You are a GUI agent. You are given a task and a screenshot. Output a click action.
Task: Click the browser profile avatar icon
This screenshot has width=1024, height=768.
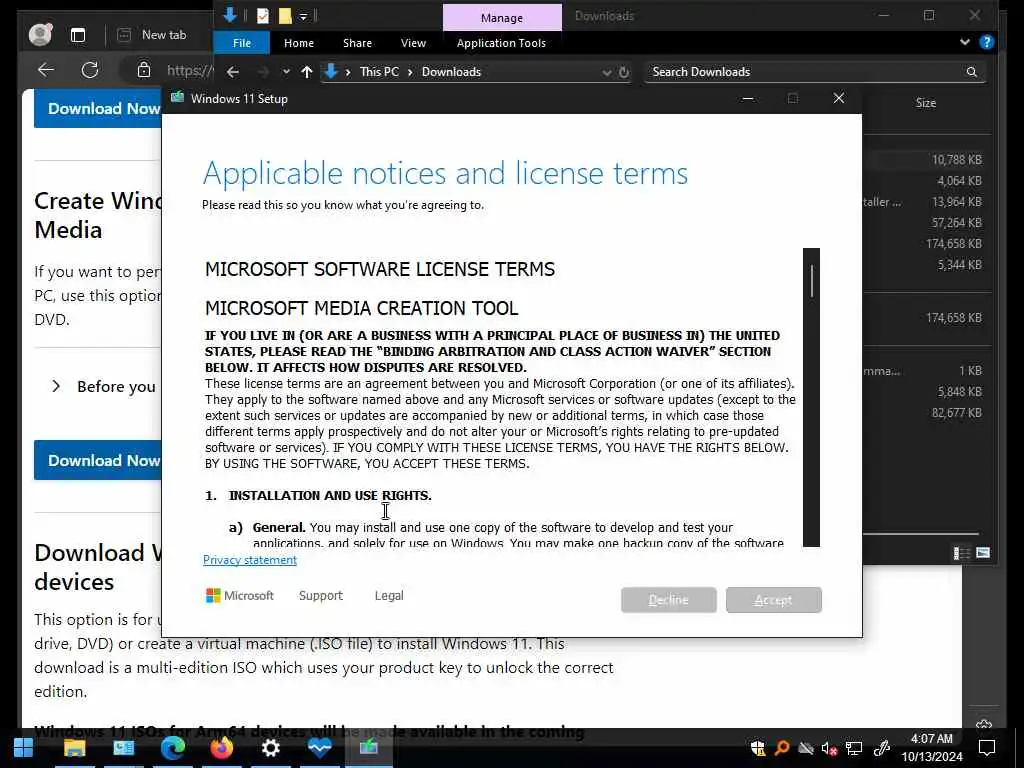point(40,35)
